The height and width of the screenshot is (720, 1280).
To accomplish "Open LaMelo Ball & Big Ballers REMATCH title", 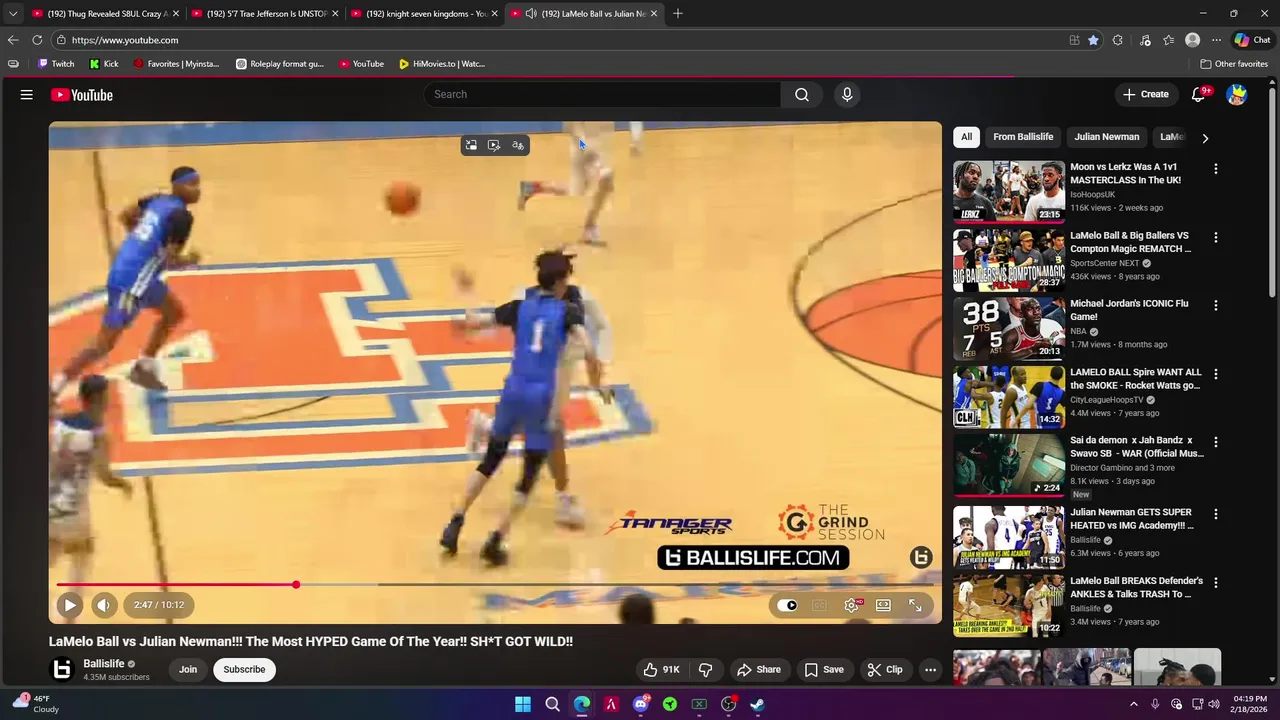I will [x=1130, y=242].
